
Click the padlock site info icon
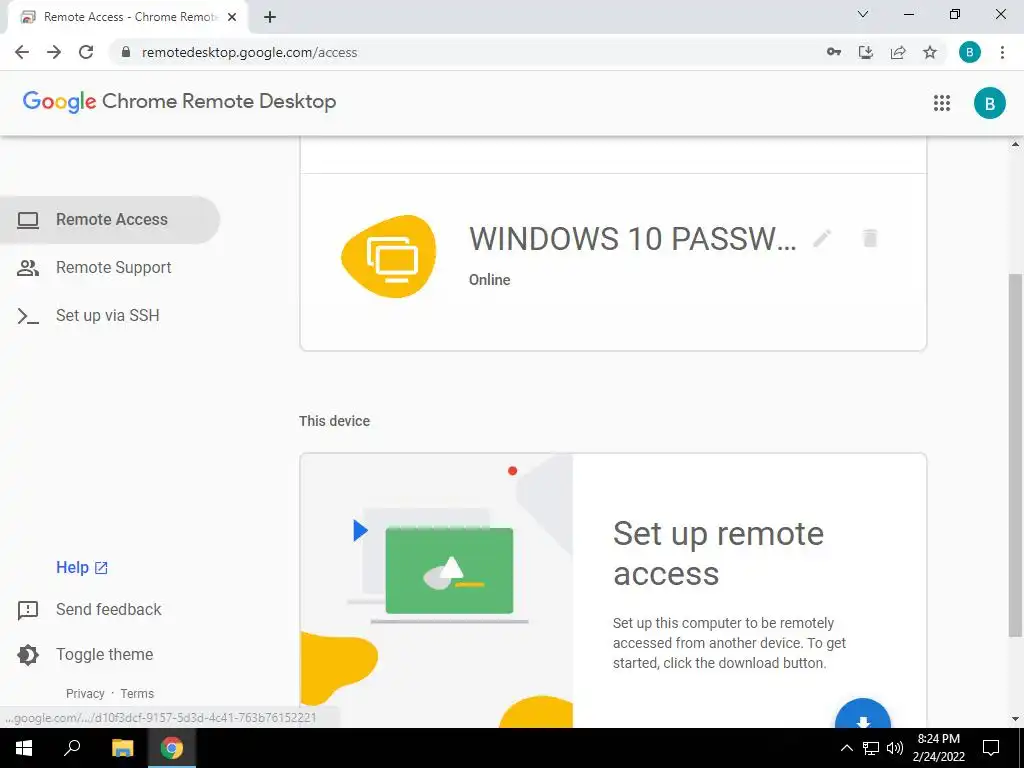(126, 52)
